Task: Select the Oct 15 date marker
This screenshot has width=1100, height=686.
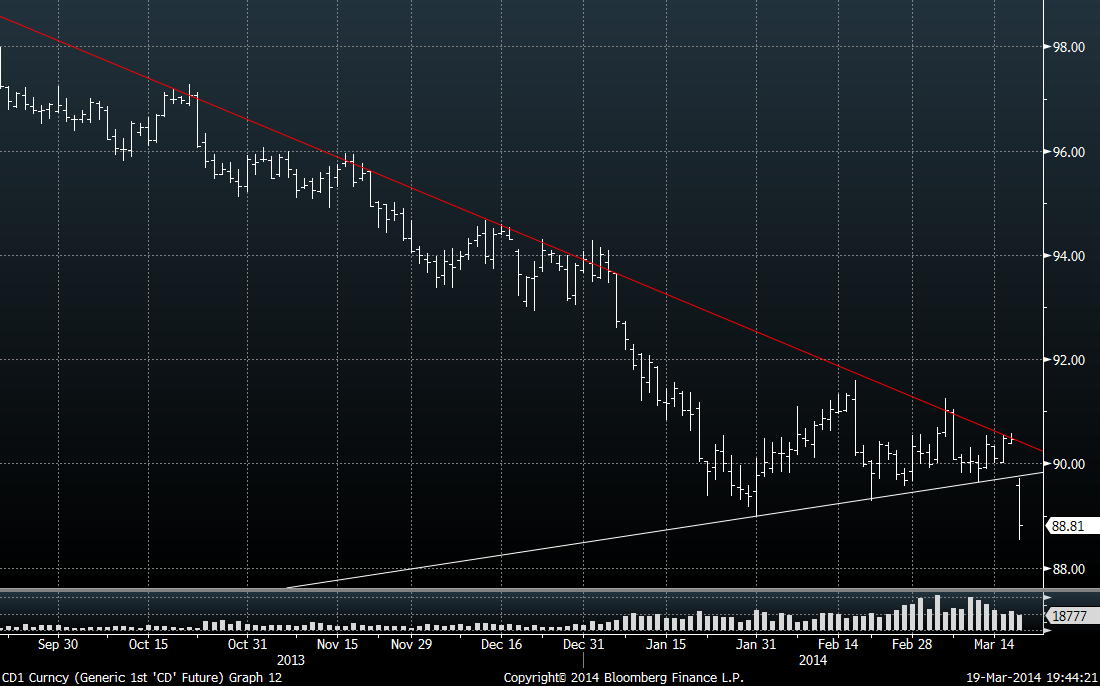Action: point(147,645)
